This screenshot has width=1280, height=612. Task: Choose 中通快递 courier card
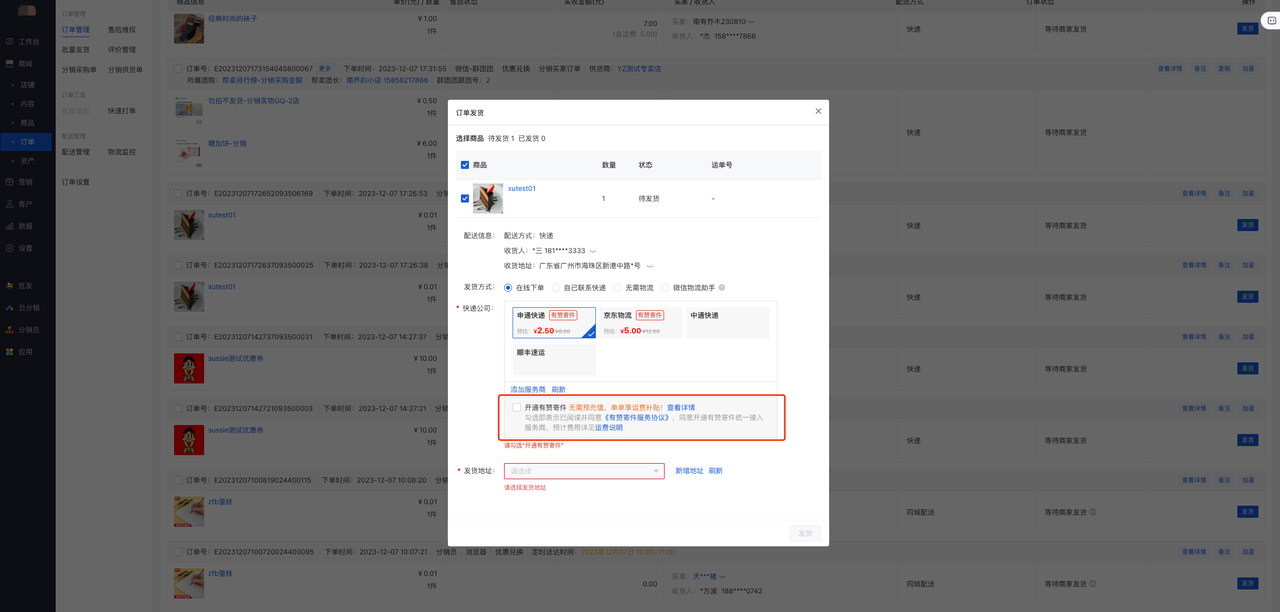(x=728, y=323)
